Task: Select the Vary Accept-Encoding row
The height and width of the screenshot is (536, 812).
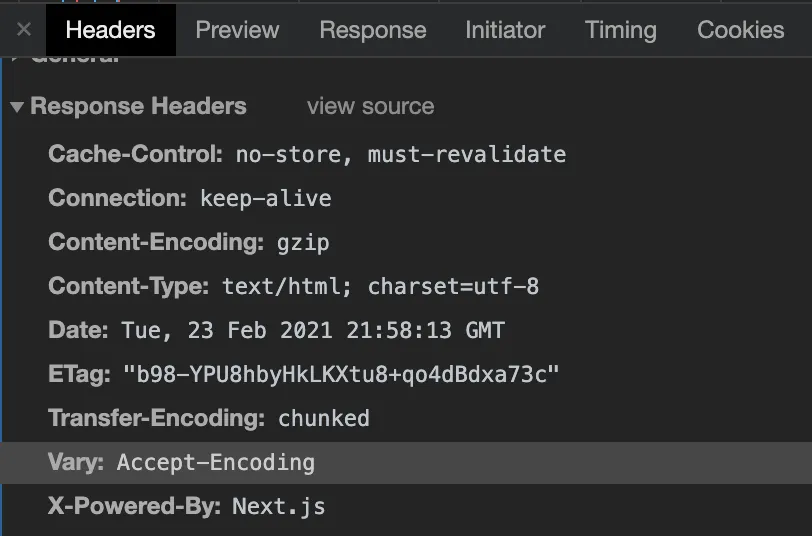Action: point(182,462)
